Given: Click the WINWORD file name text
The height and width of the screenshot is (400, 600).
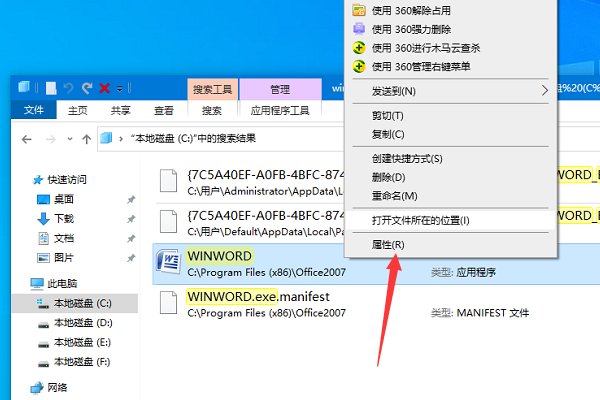Looking at the screenshot, I should click(x=220, y=256).
